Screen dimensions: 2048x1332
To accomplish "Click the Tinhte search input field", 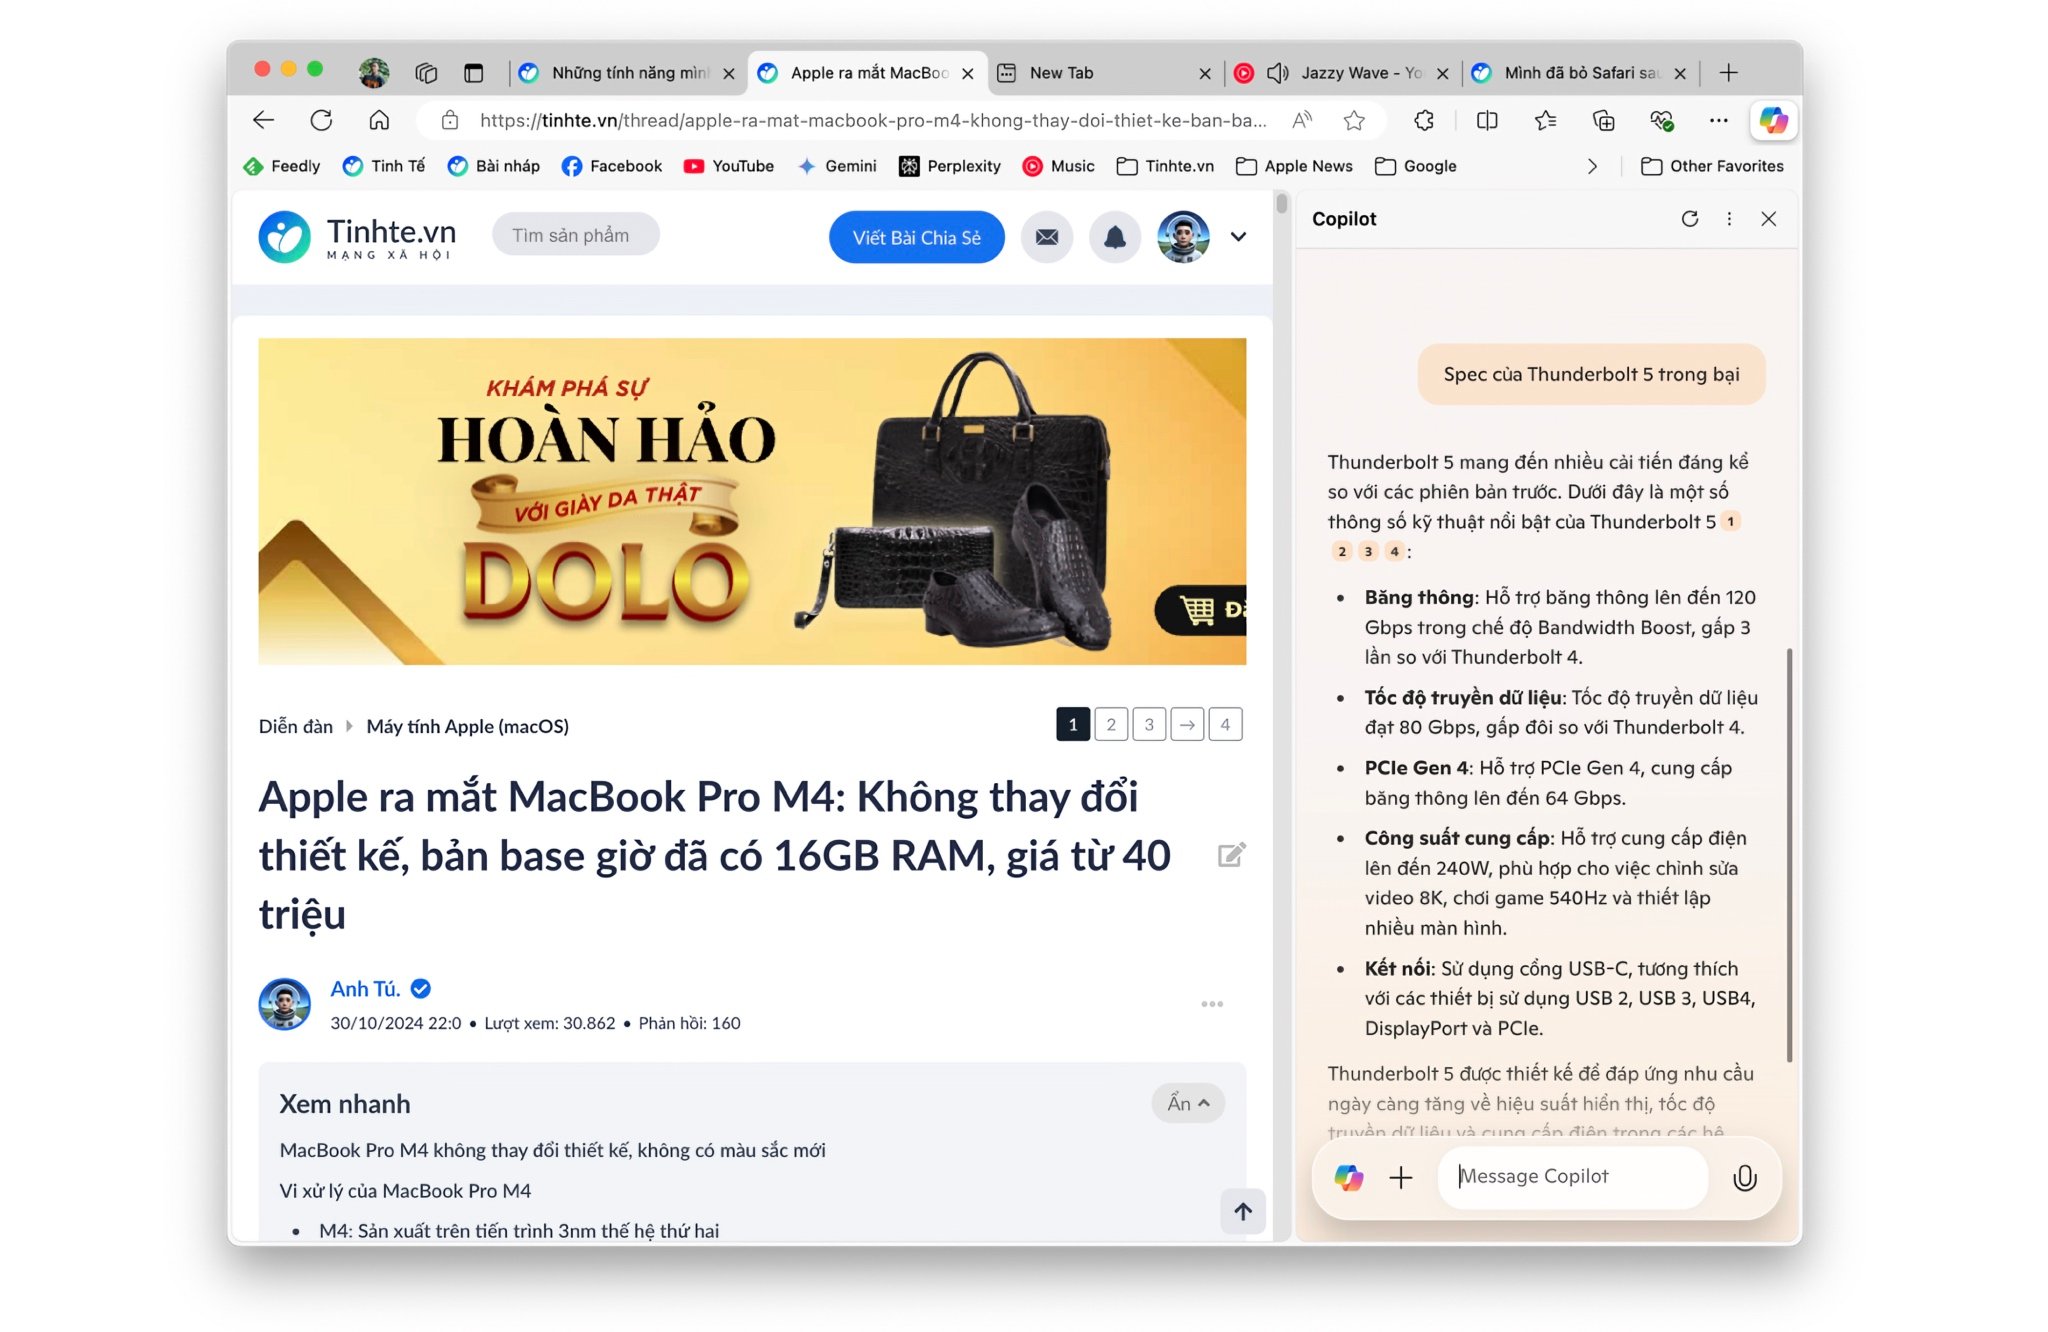I will tap(573, 234).
